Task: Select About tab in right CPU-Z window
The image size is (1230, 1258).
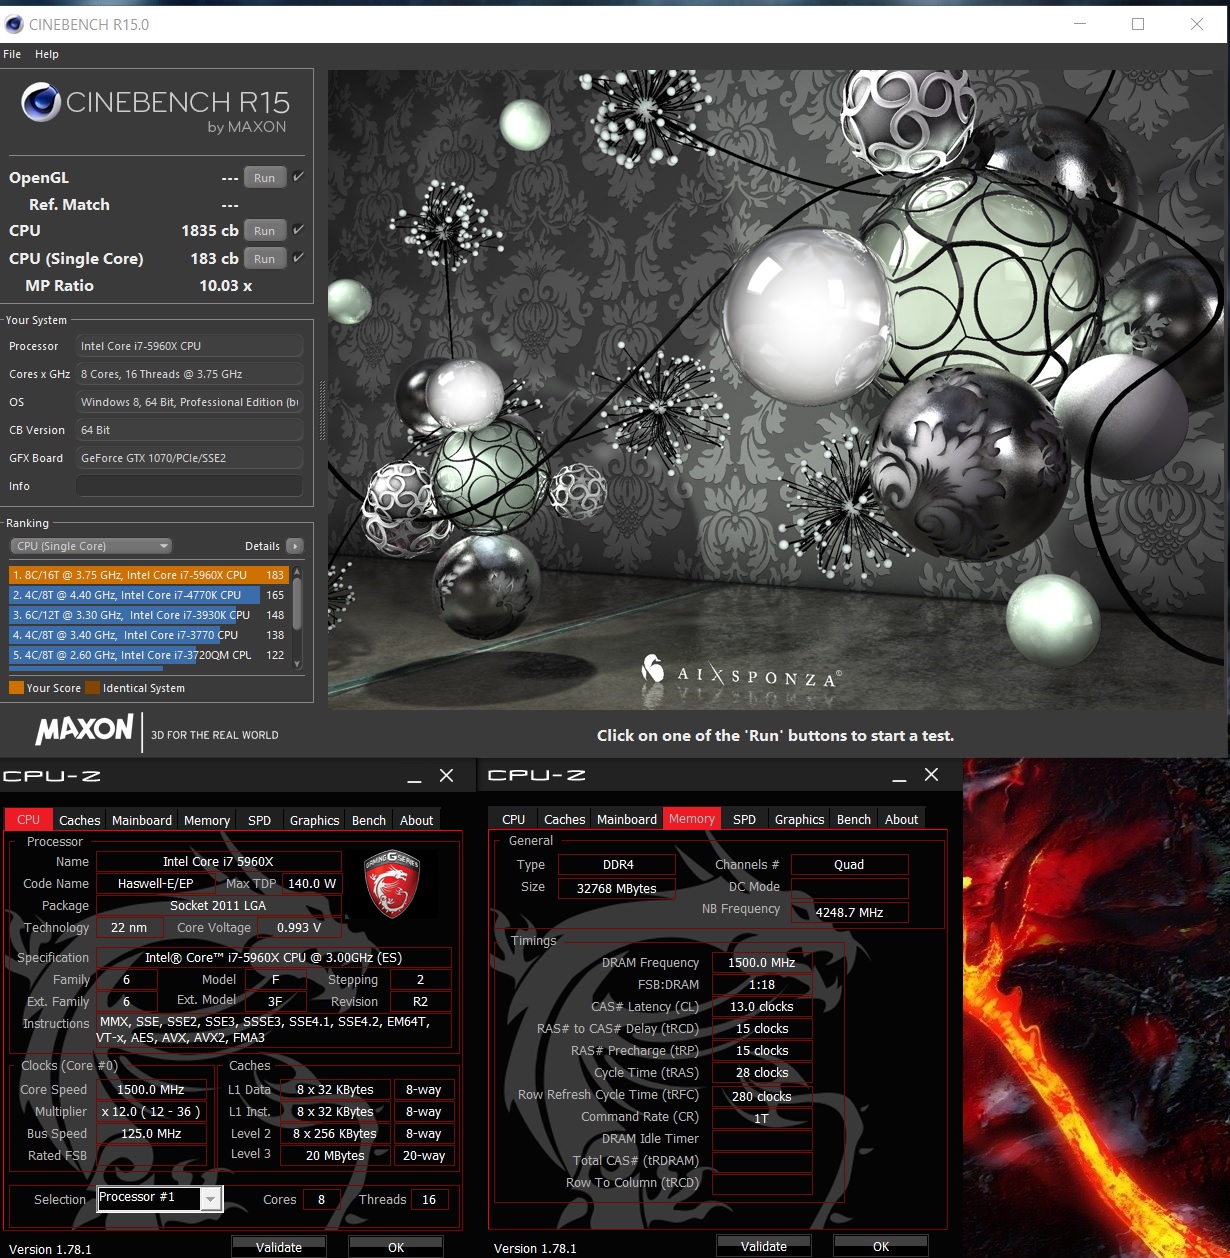Action: tap(902, 819)
